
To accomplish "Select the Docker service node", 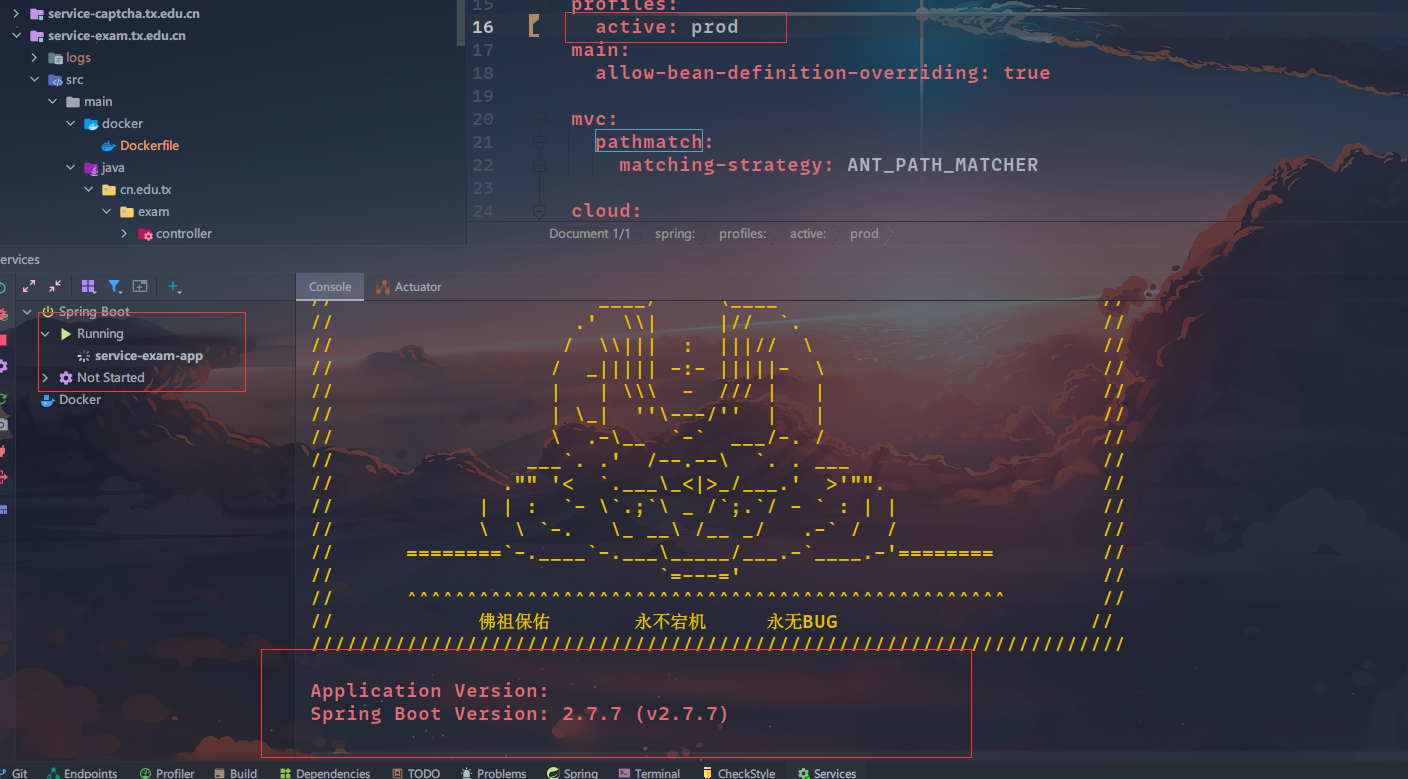I will pyautogui.click(x=79, y=400).
